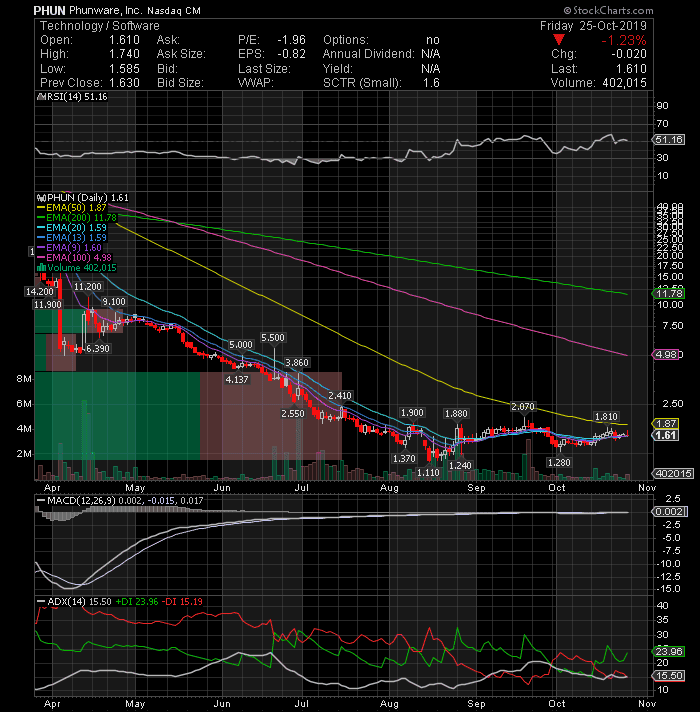Click the +DI 23.96 green label
The image size is (700, 712).
point(137,602)
